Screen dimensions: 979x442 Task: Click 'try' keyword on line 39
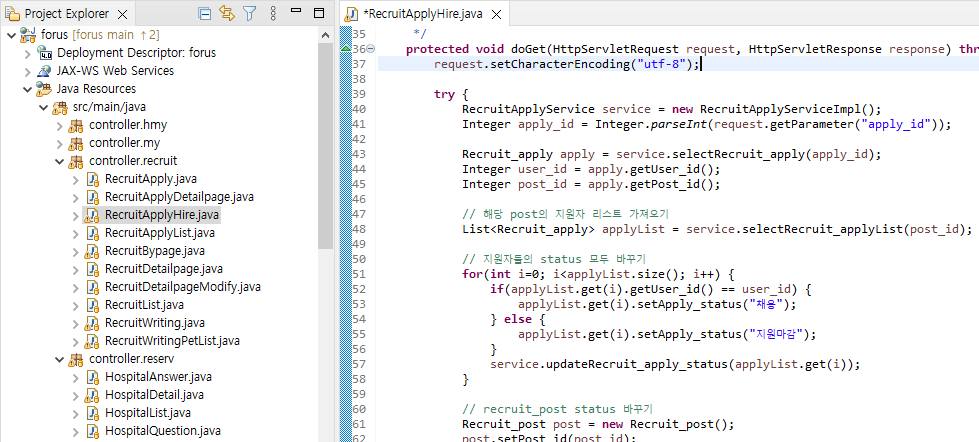click(445, 94)
